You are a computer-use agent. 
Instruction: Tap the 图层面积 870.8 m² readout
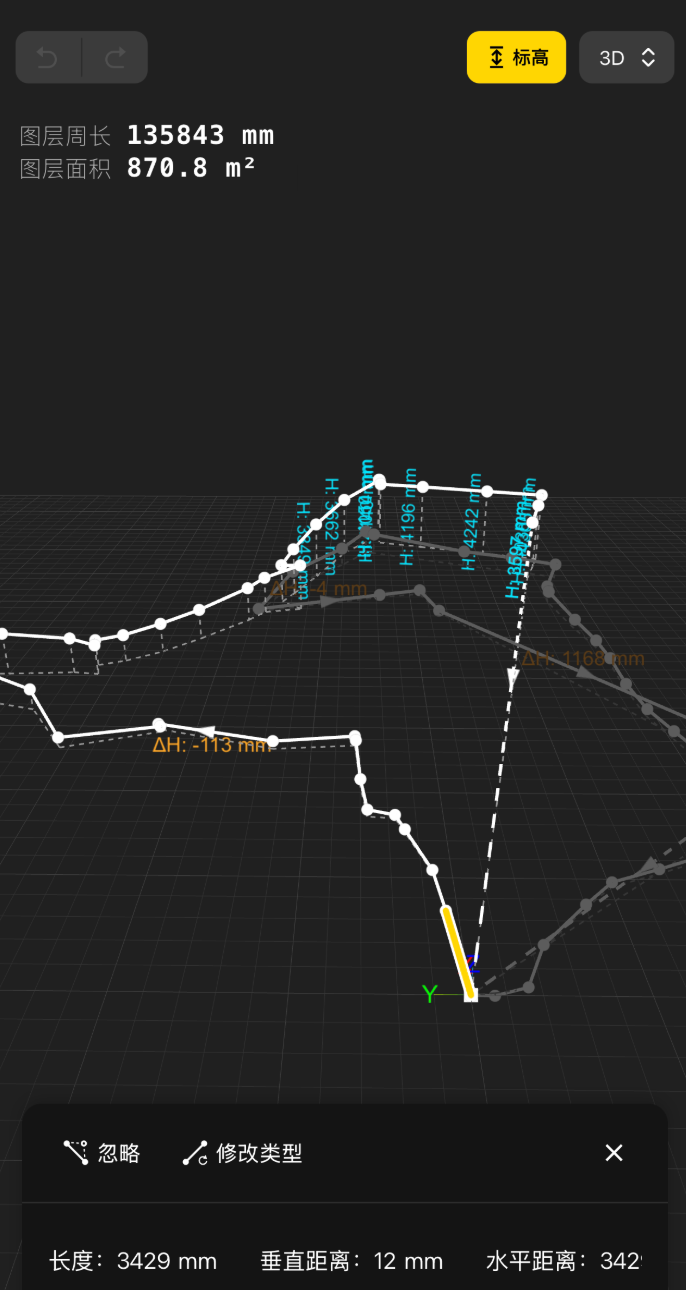[138, 168]
